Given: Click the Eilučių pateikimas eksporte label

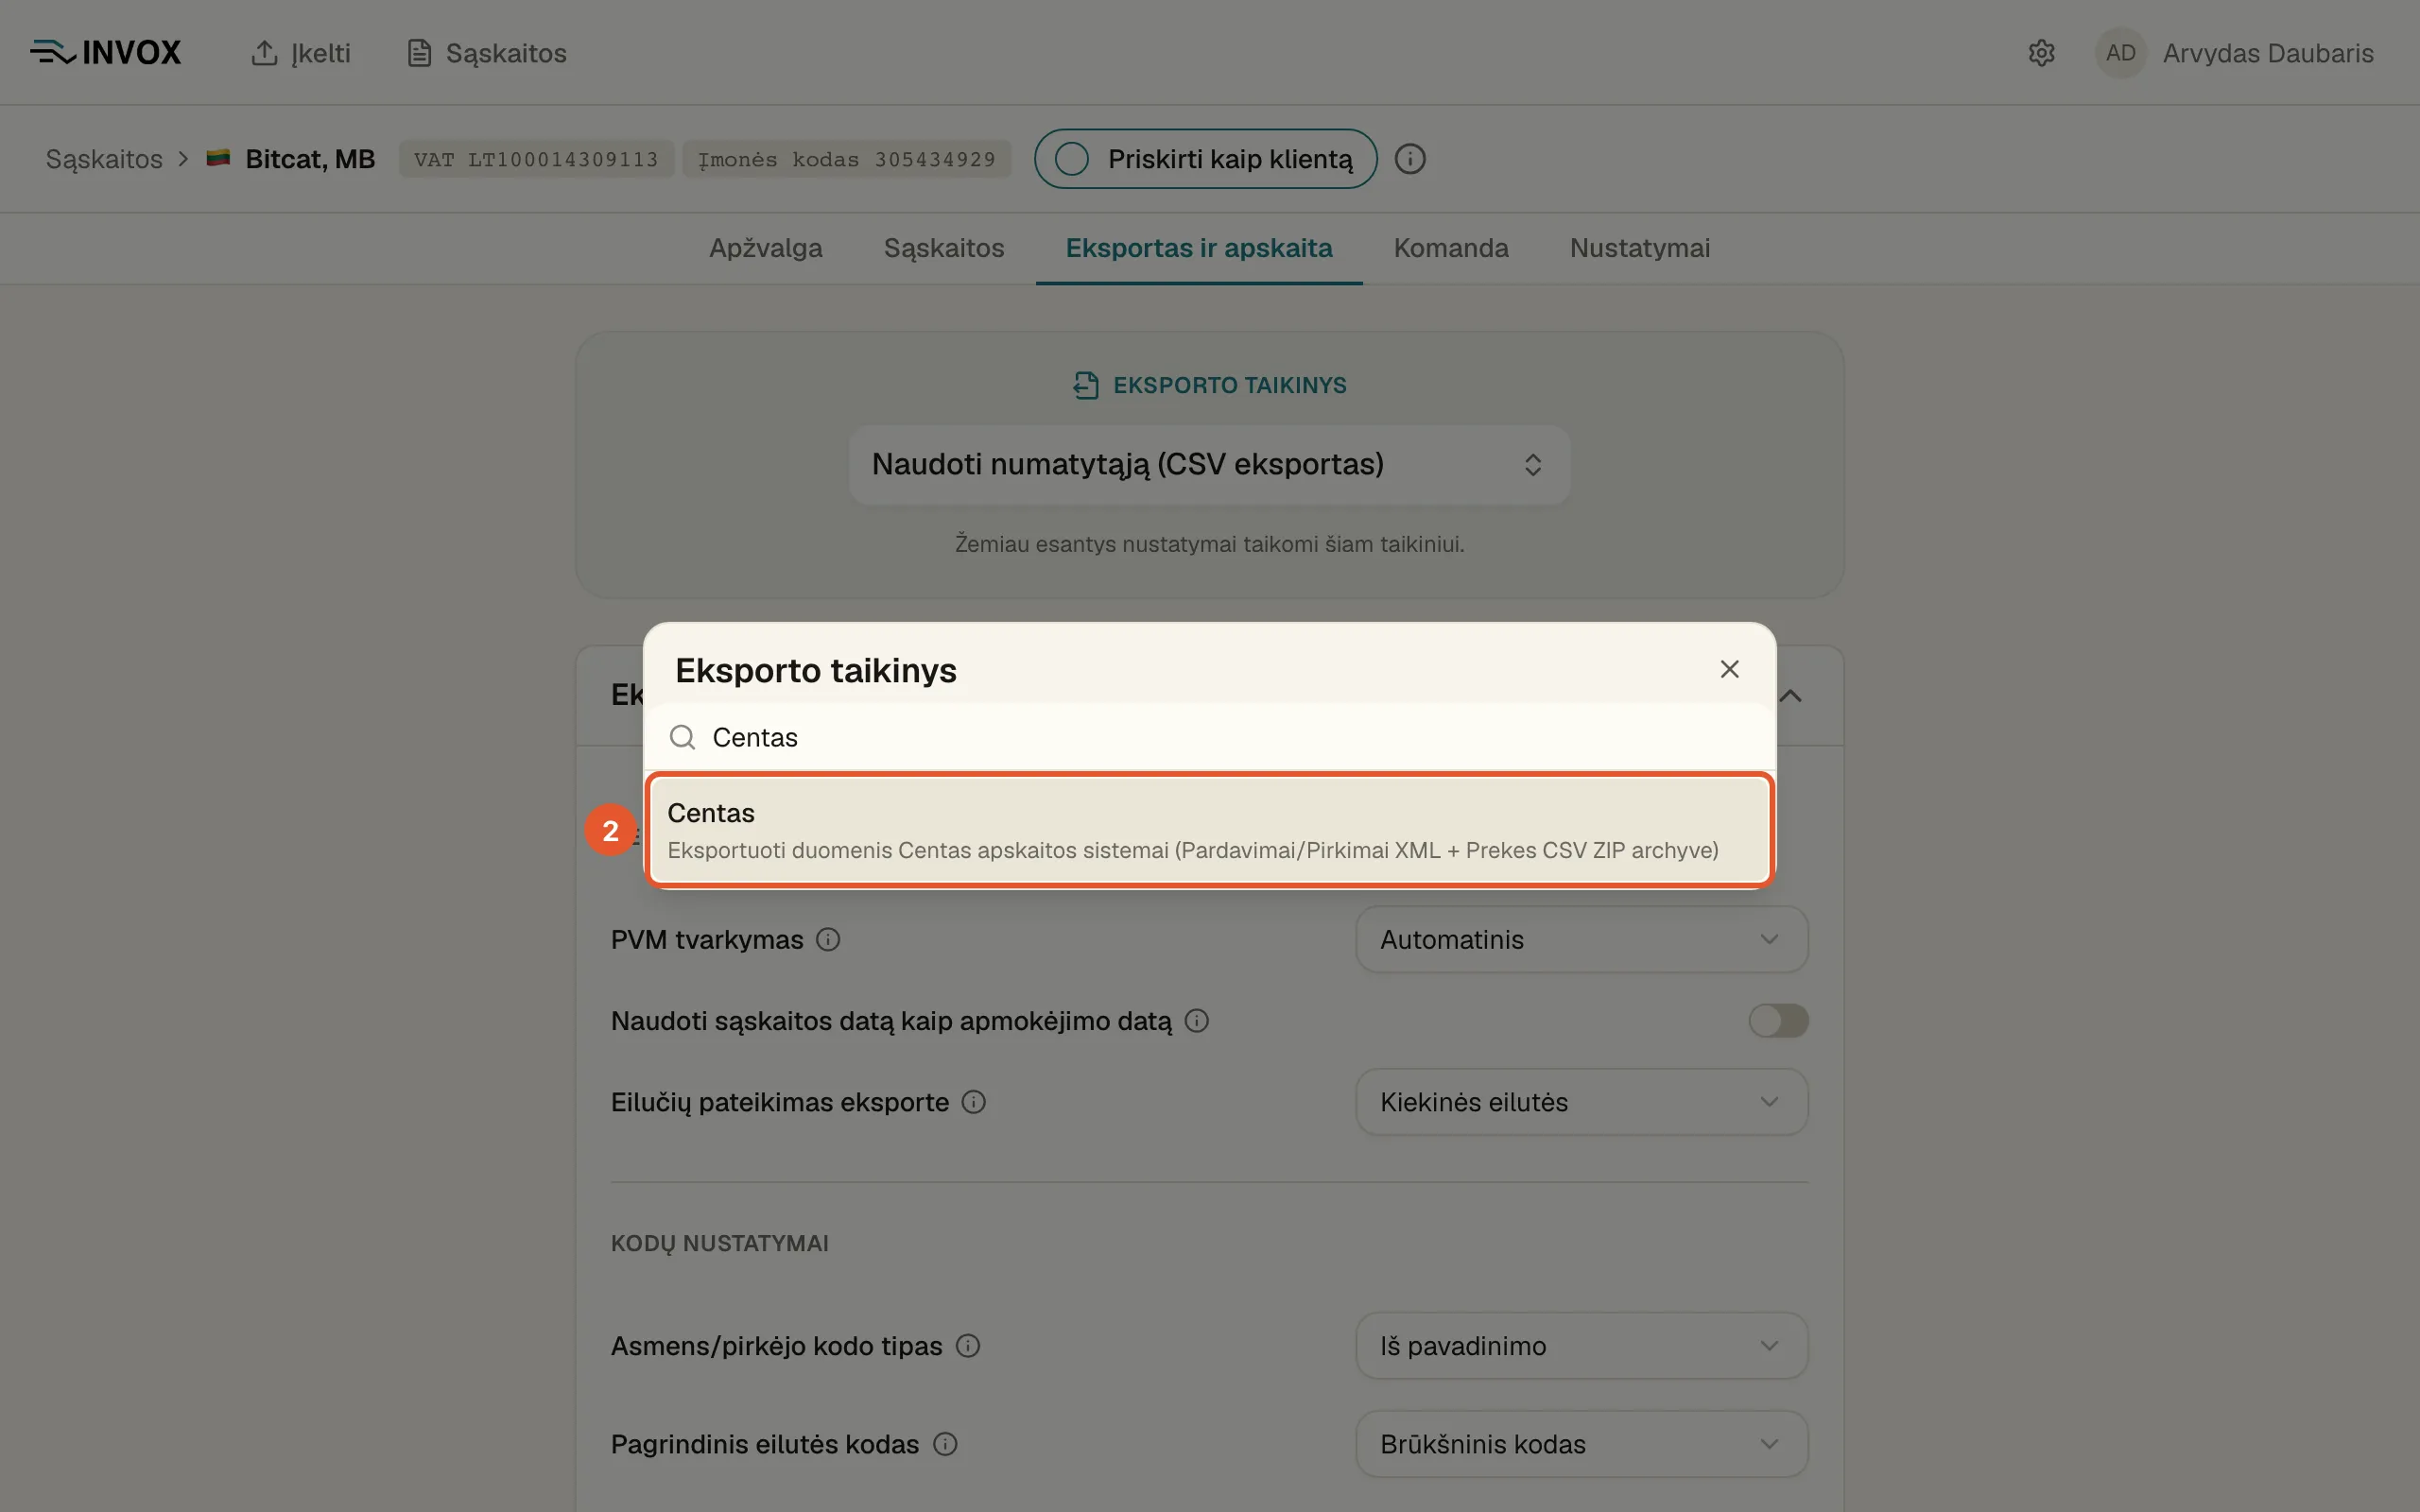Looking at the screenshot, I should tap(780, 1102).
